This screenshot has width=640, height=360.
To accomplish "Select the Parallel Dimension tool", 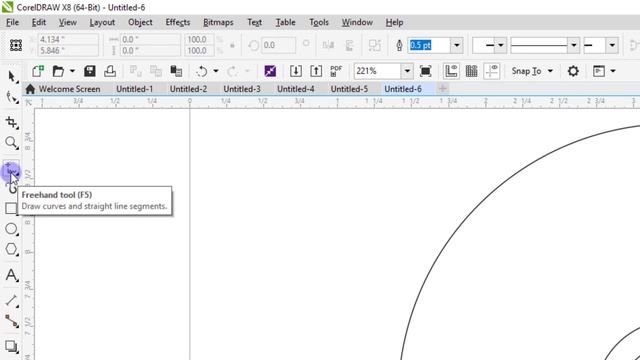I will [x=11, y=301].
